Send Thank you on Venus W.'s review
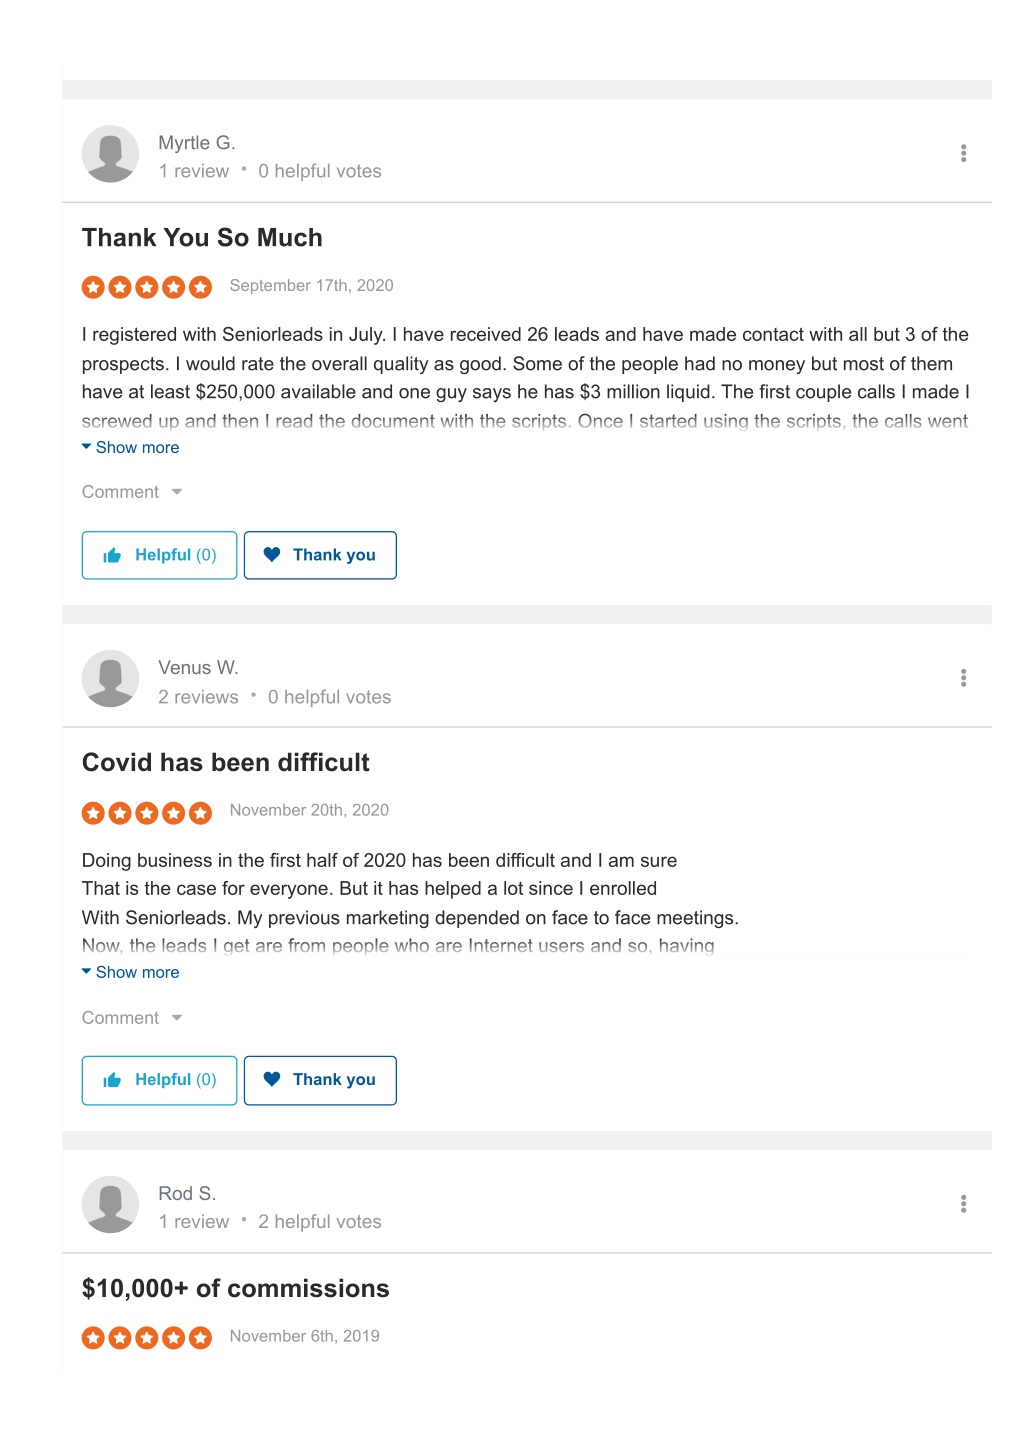Screen dimensions: 1024x1449 (320, 1080)
